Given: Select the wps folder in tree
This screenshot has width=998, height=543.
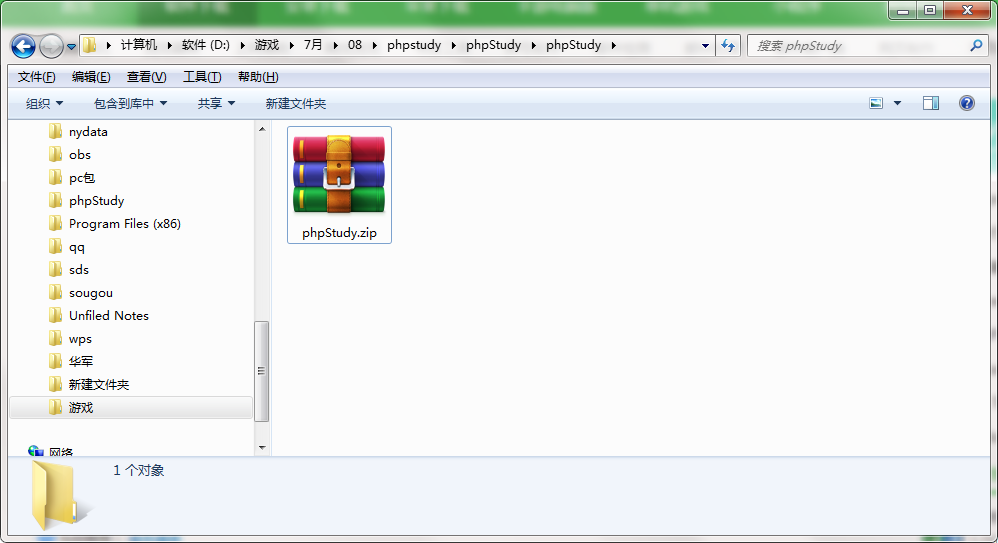Looking at the screenshot, I should (x=80, y=339).
